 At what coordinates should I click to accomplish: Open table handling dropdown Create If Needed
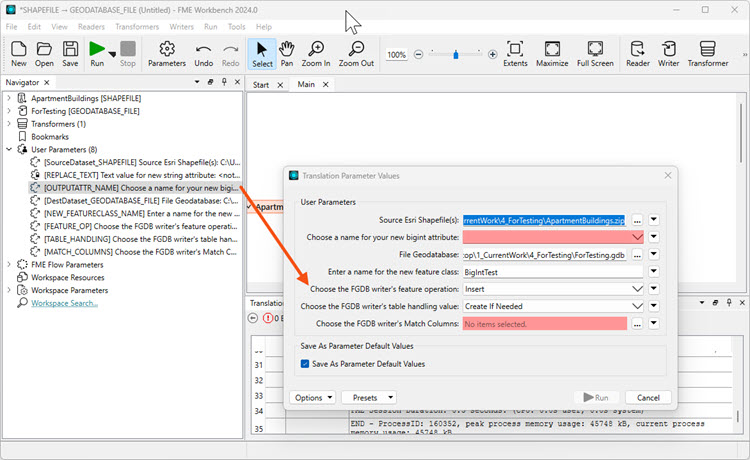point(553,307)
